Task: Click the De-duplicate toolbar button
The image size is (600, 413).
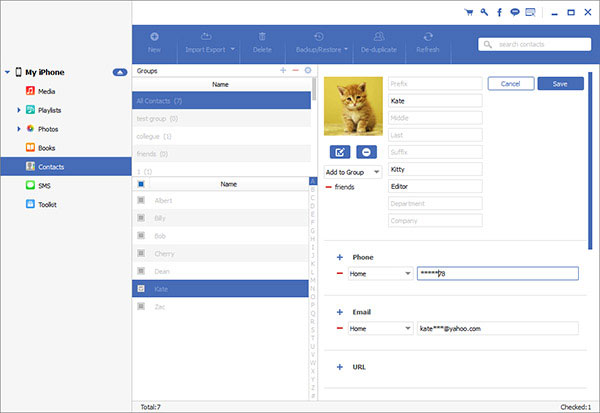Action: [x=379, y=43]
